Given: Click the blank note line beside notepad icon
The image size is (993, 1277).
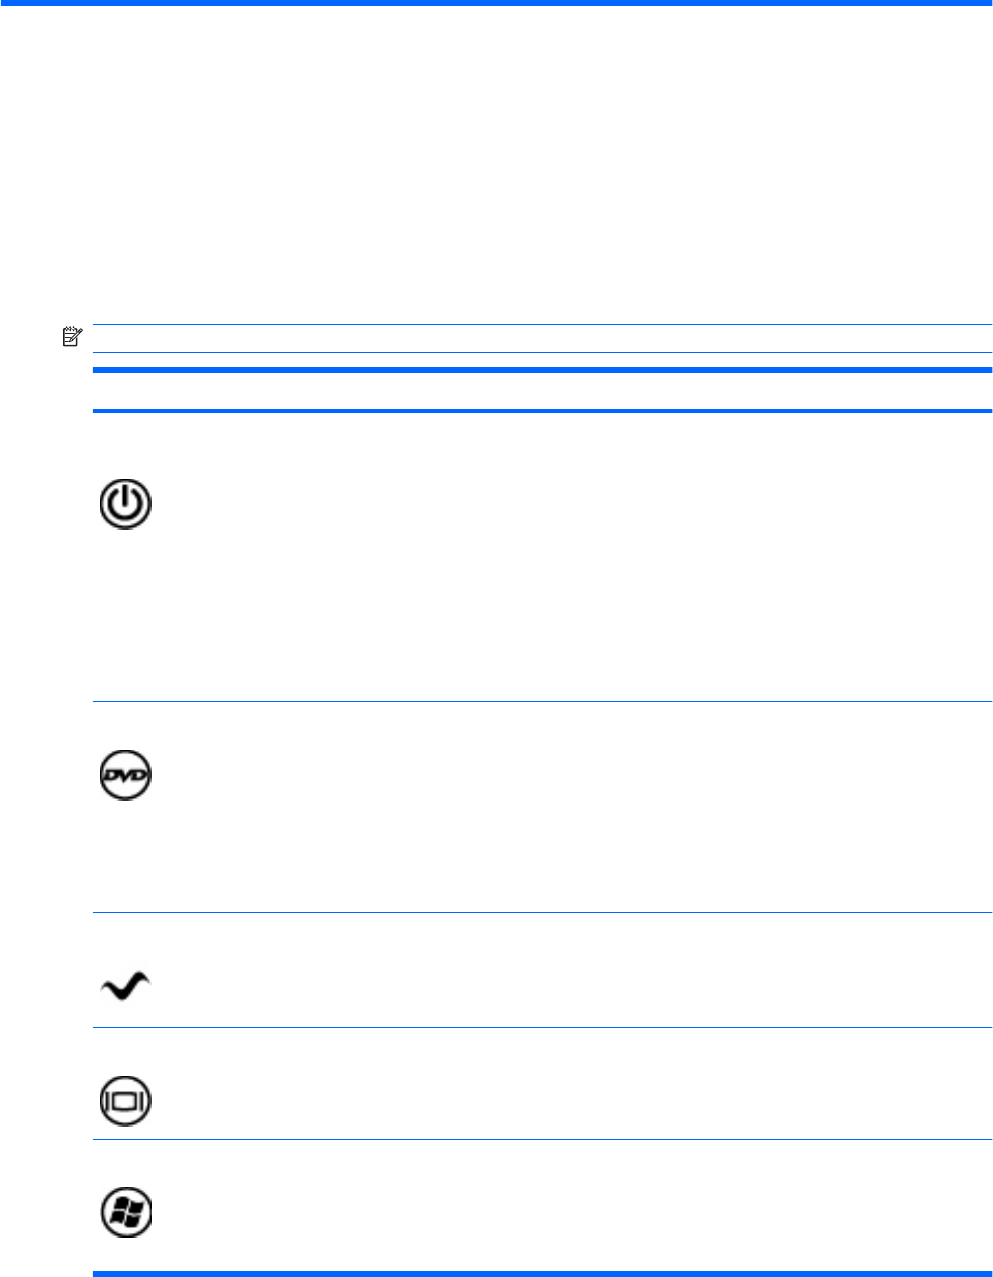Looking at the screenshot, I should (540, 339).
